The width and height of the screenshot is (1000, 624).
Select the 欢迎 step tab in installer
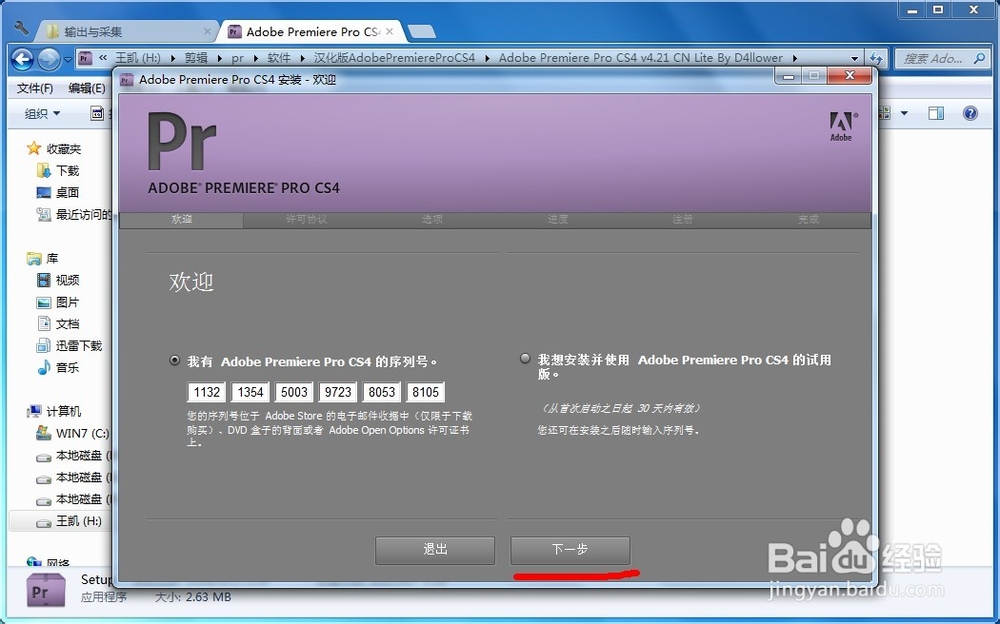182,219
